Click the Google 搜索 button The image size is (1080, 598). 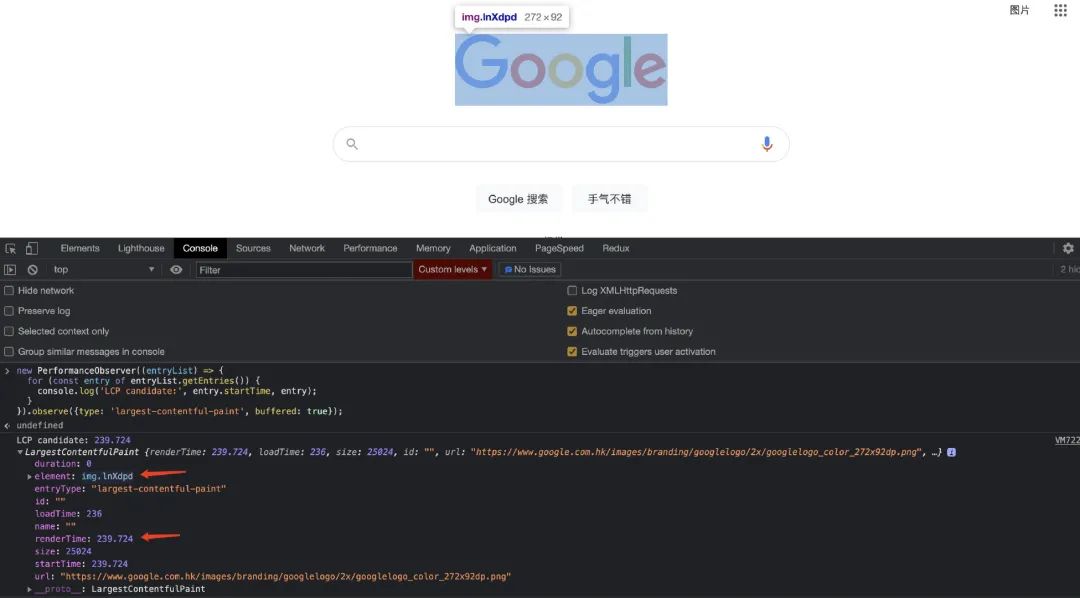click(x=518, y=199)
